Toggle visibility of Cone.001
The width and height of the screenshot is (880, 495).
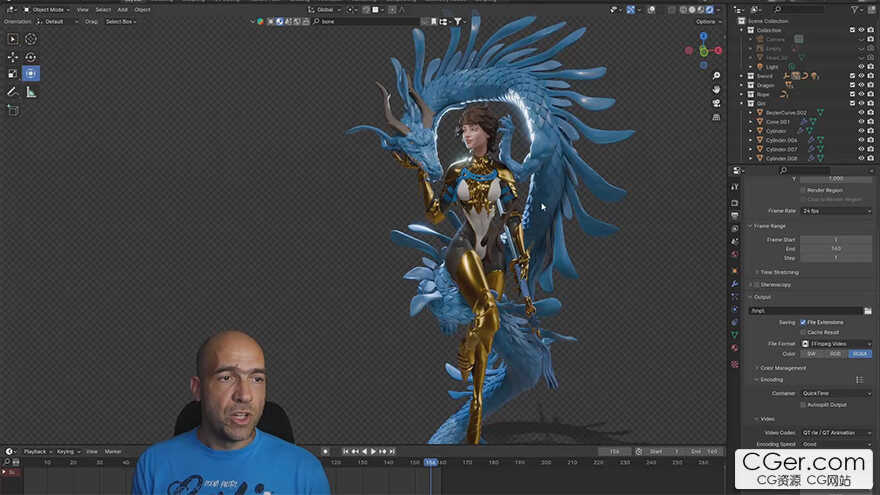pos(861,122)
